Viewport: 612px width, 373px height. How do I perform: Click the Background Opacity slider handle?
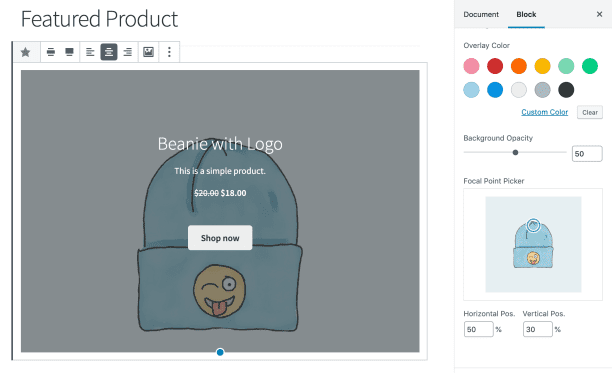[x=515, y=153]
